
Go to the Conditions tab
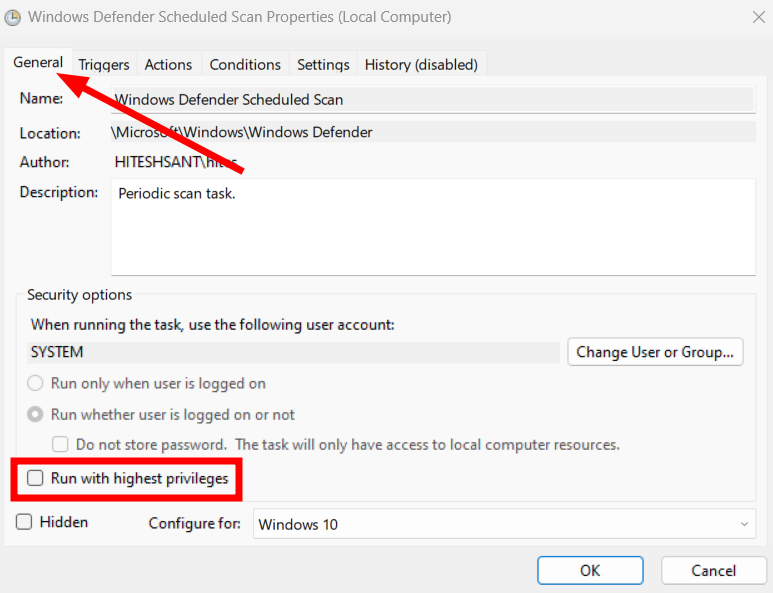[245, 65]
